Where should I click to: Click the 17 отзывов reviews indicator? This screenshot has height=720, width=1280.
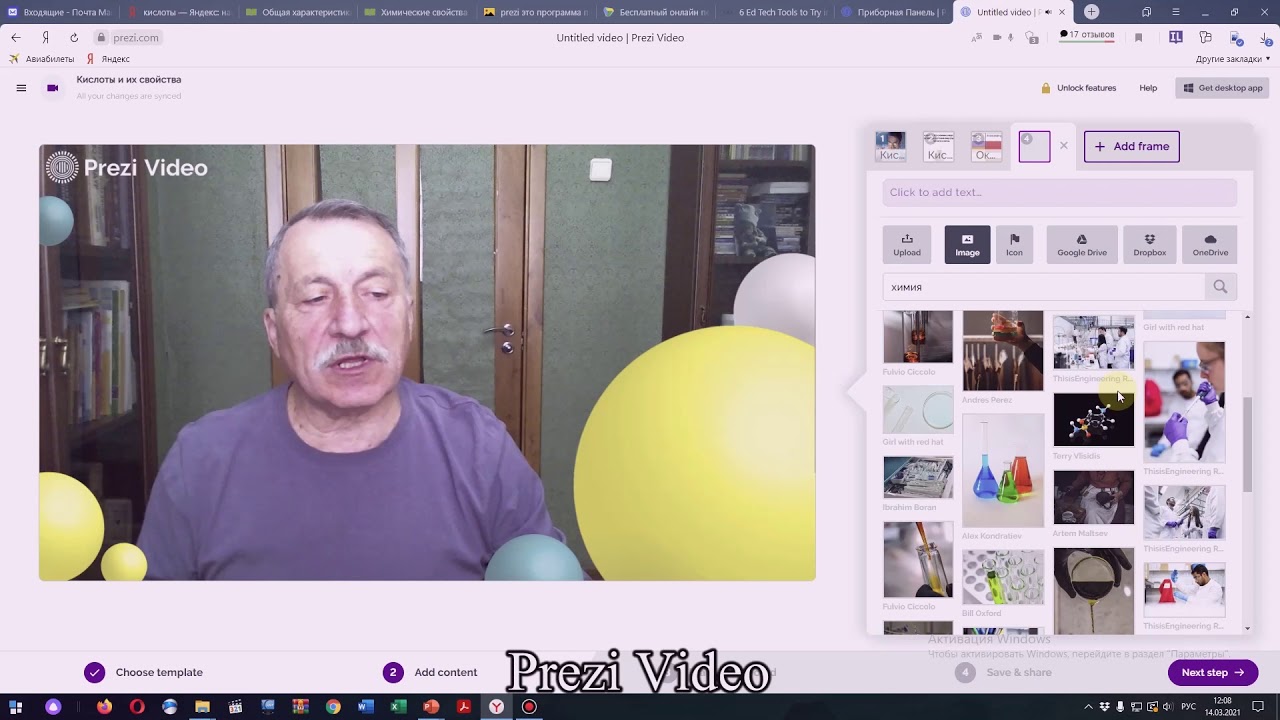(1086, 35)
